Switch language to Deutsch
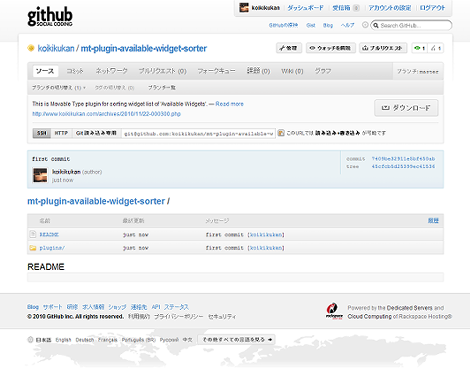 tap(85, 340)
